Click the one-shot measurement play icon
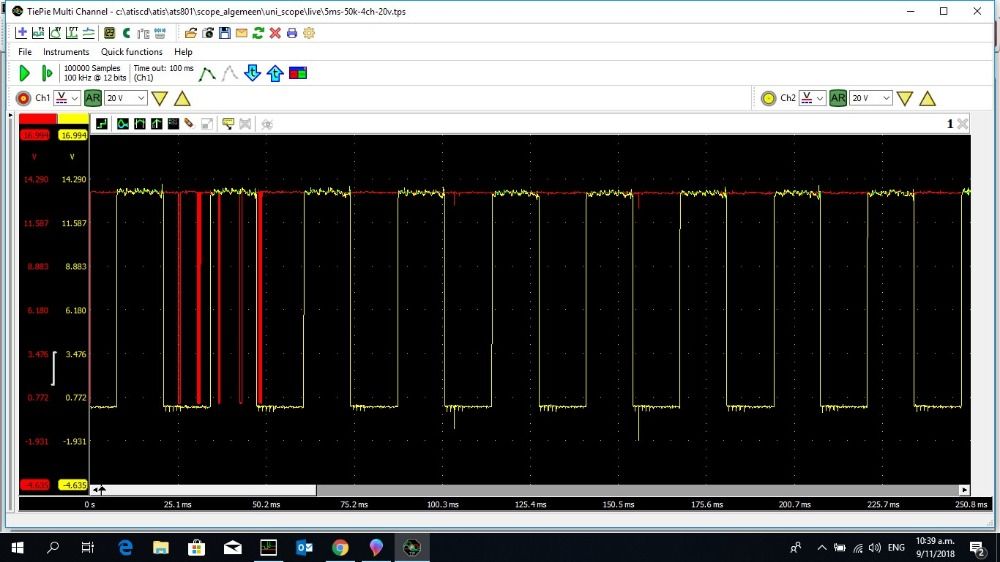This screenshot has width=1000, height=562. tap(46, 73)
